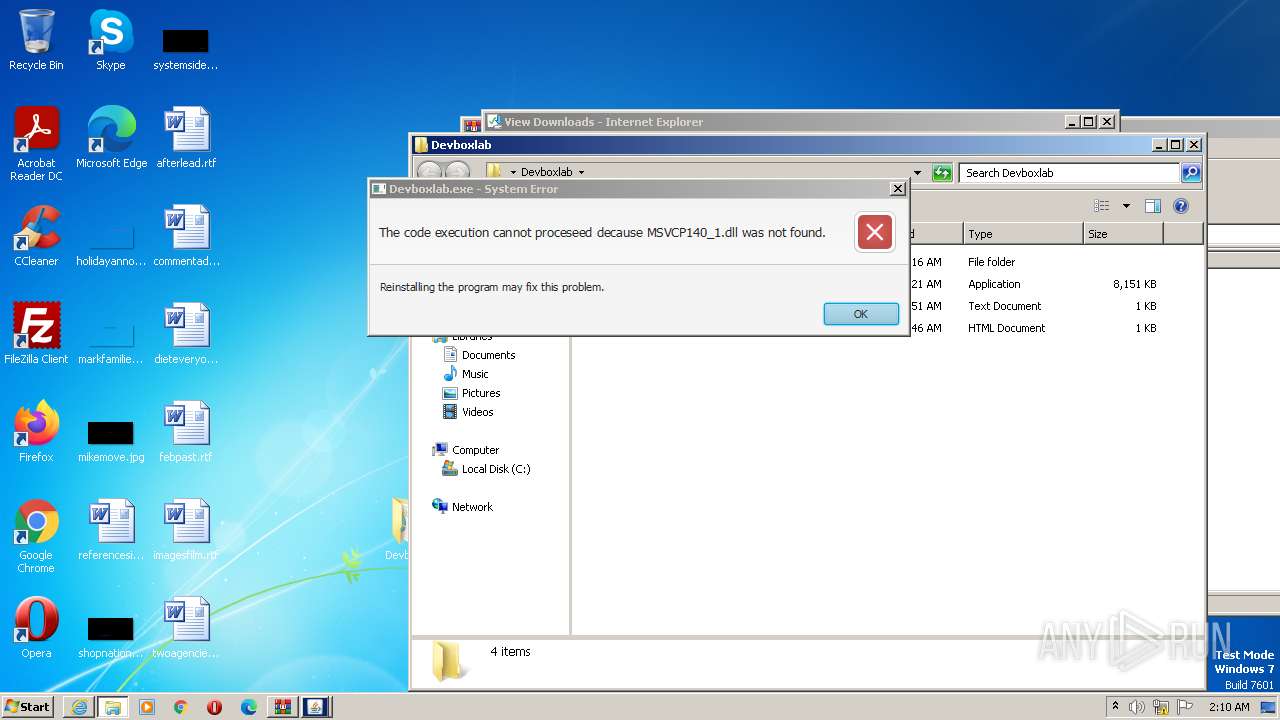The image size is (1280, 720).
Task: Open Google Chrome desktop shortcut
Action: (36, 536)
